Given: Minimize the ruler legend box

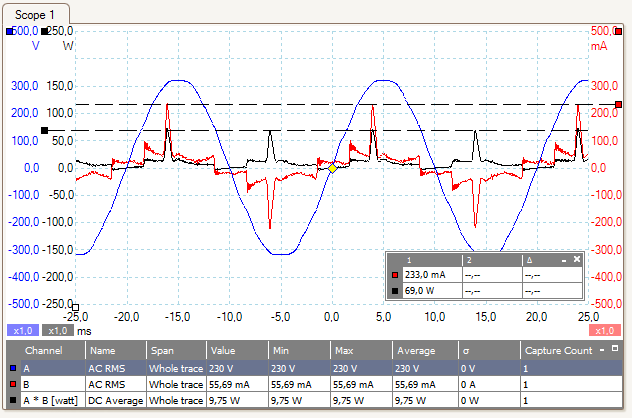Looking at the screenshot, I should tap(563, 260).
